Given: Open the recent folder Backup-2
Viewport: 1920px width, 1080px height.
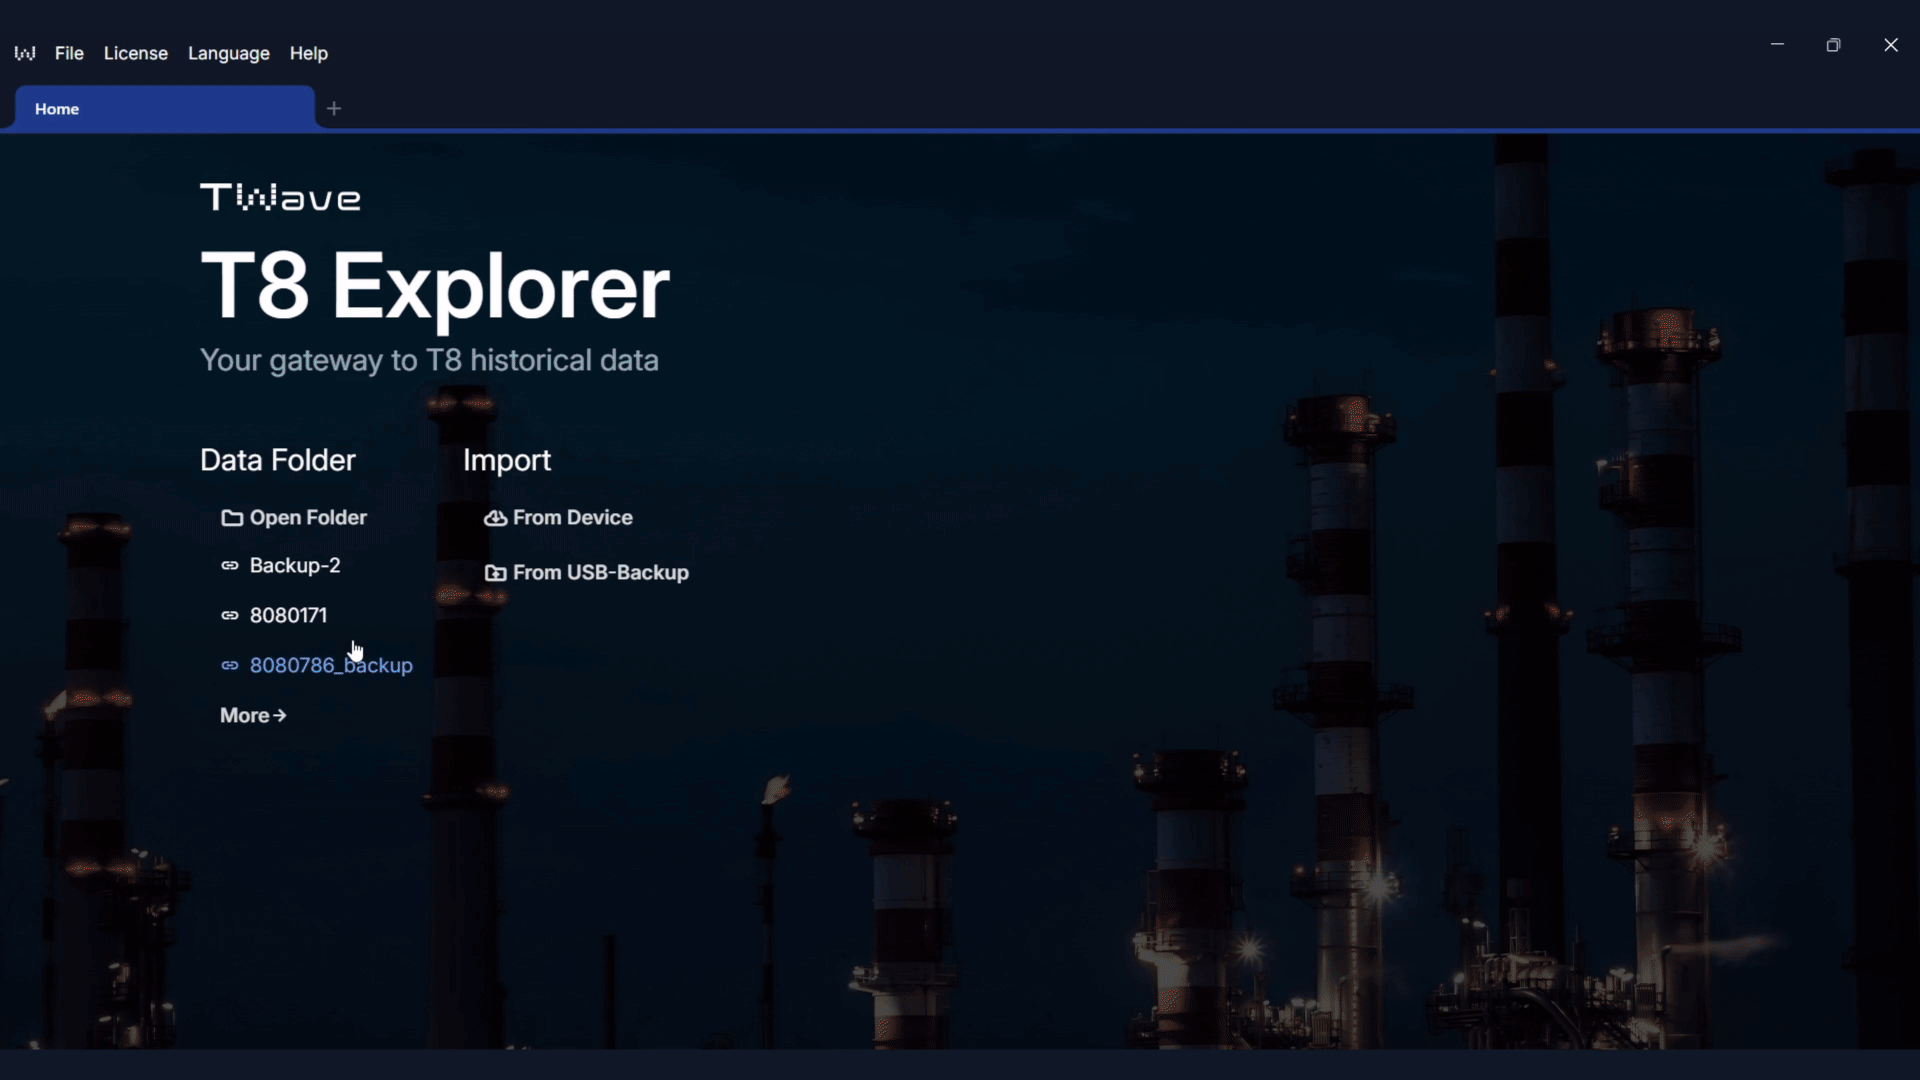Looking at the screenshot, I should point(295,565).
